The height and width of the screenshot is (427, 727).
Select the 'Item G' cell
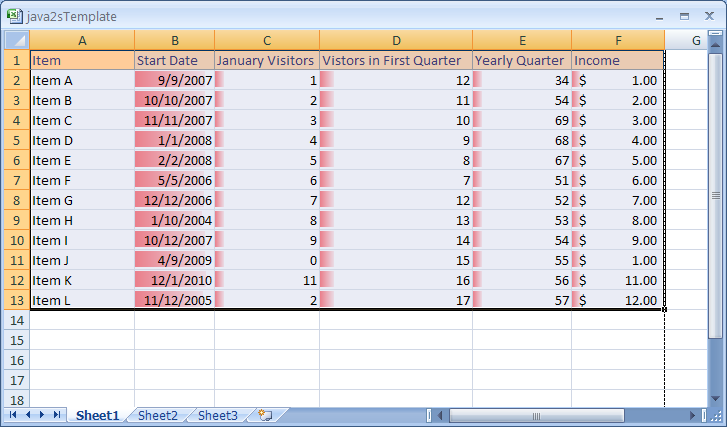82,200
